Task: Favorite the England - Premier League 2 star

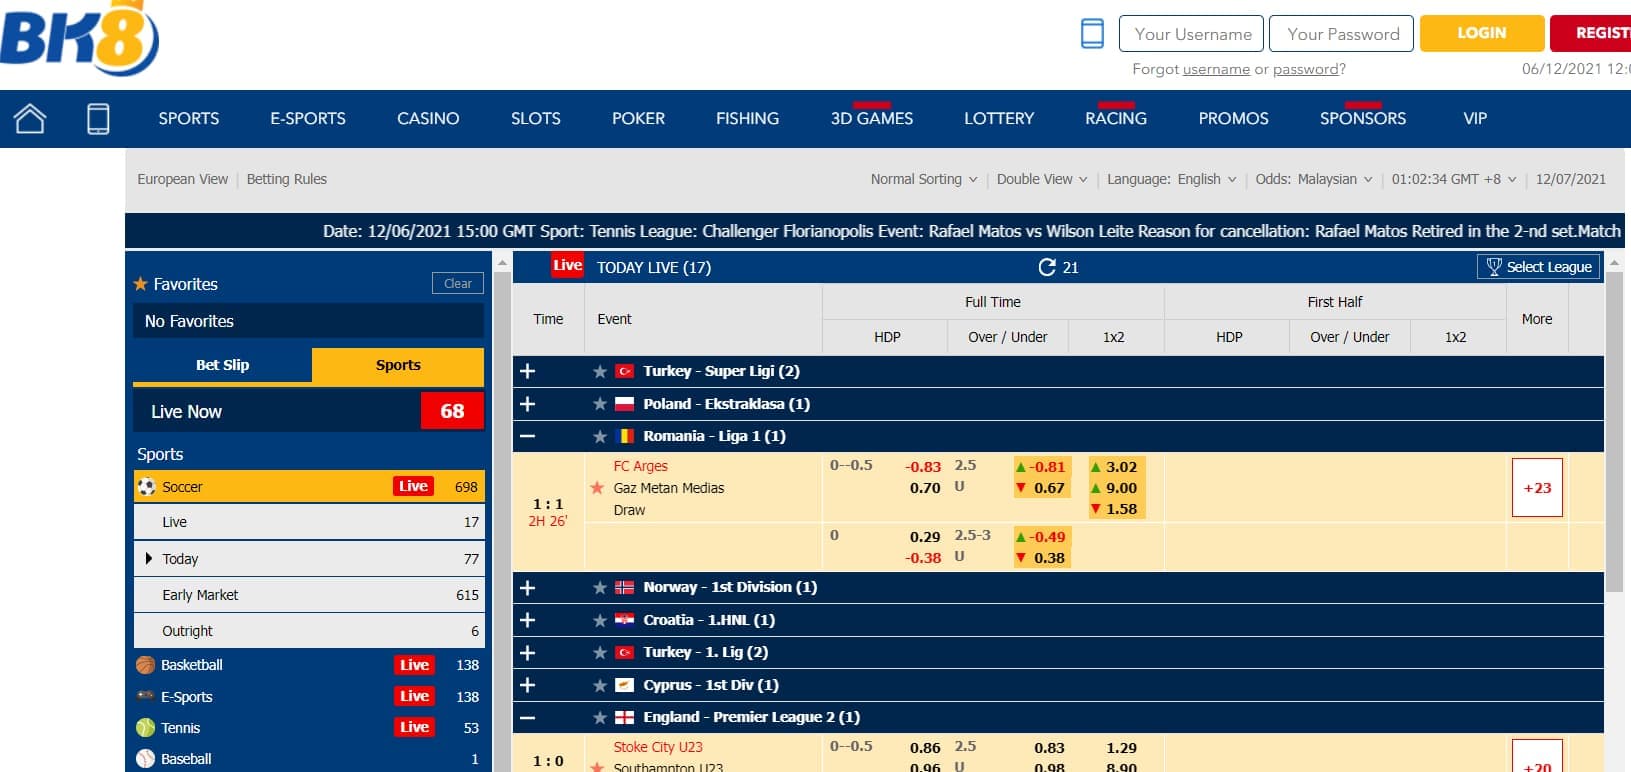Action: point(600,718)
